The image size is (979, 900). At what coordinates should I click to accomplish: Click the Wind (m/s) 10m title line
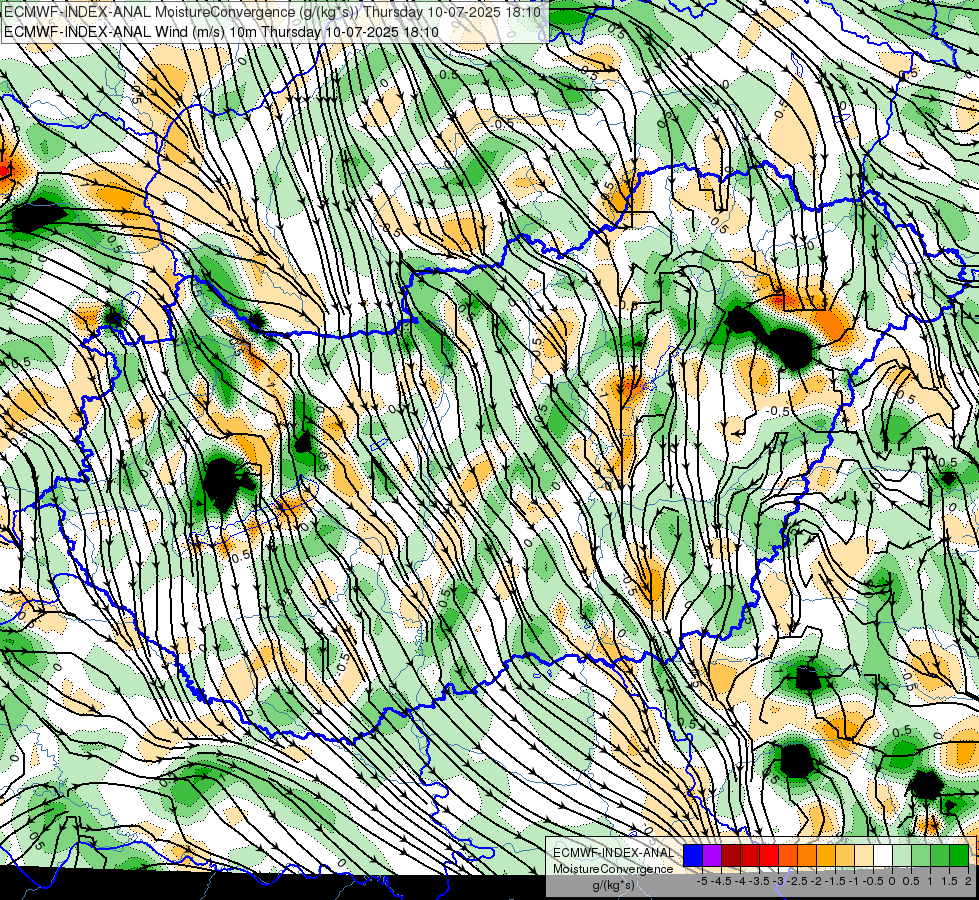(x=221, y=32)
